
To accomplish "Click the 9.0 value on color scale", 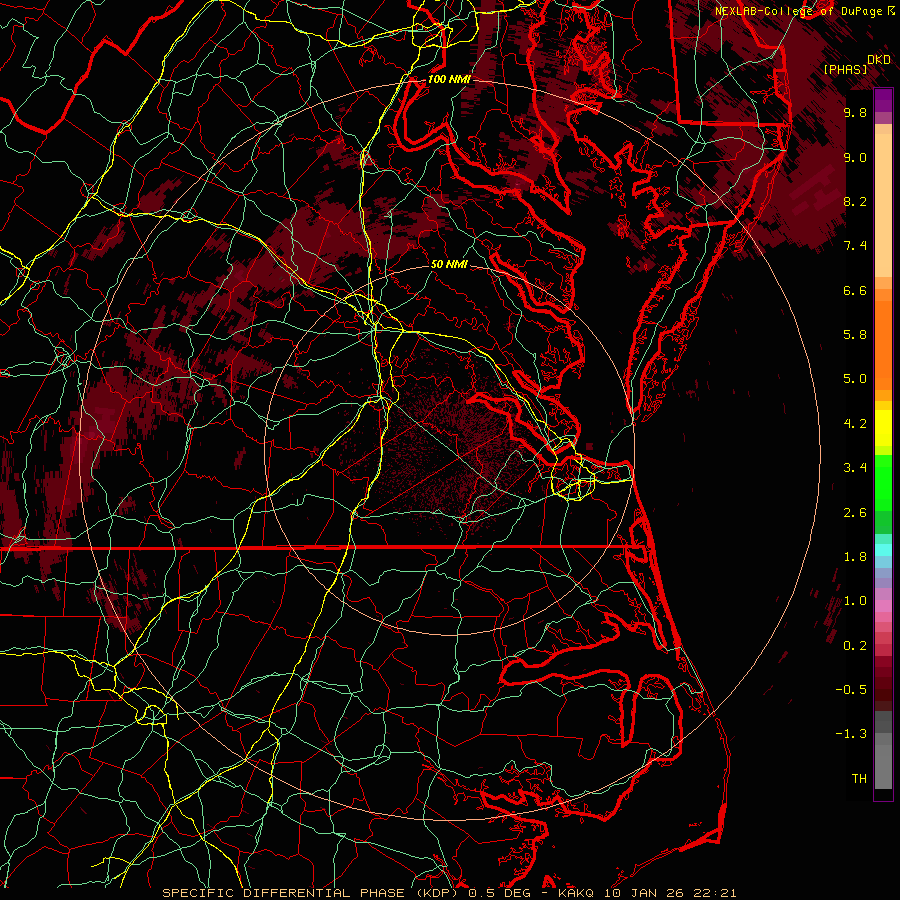I will point(855,157).
